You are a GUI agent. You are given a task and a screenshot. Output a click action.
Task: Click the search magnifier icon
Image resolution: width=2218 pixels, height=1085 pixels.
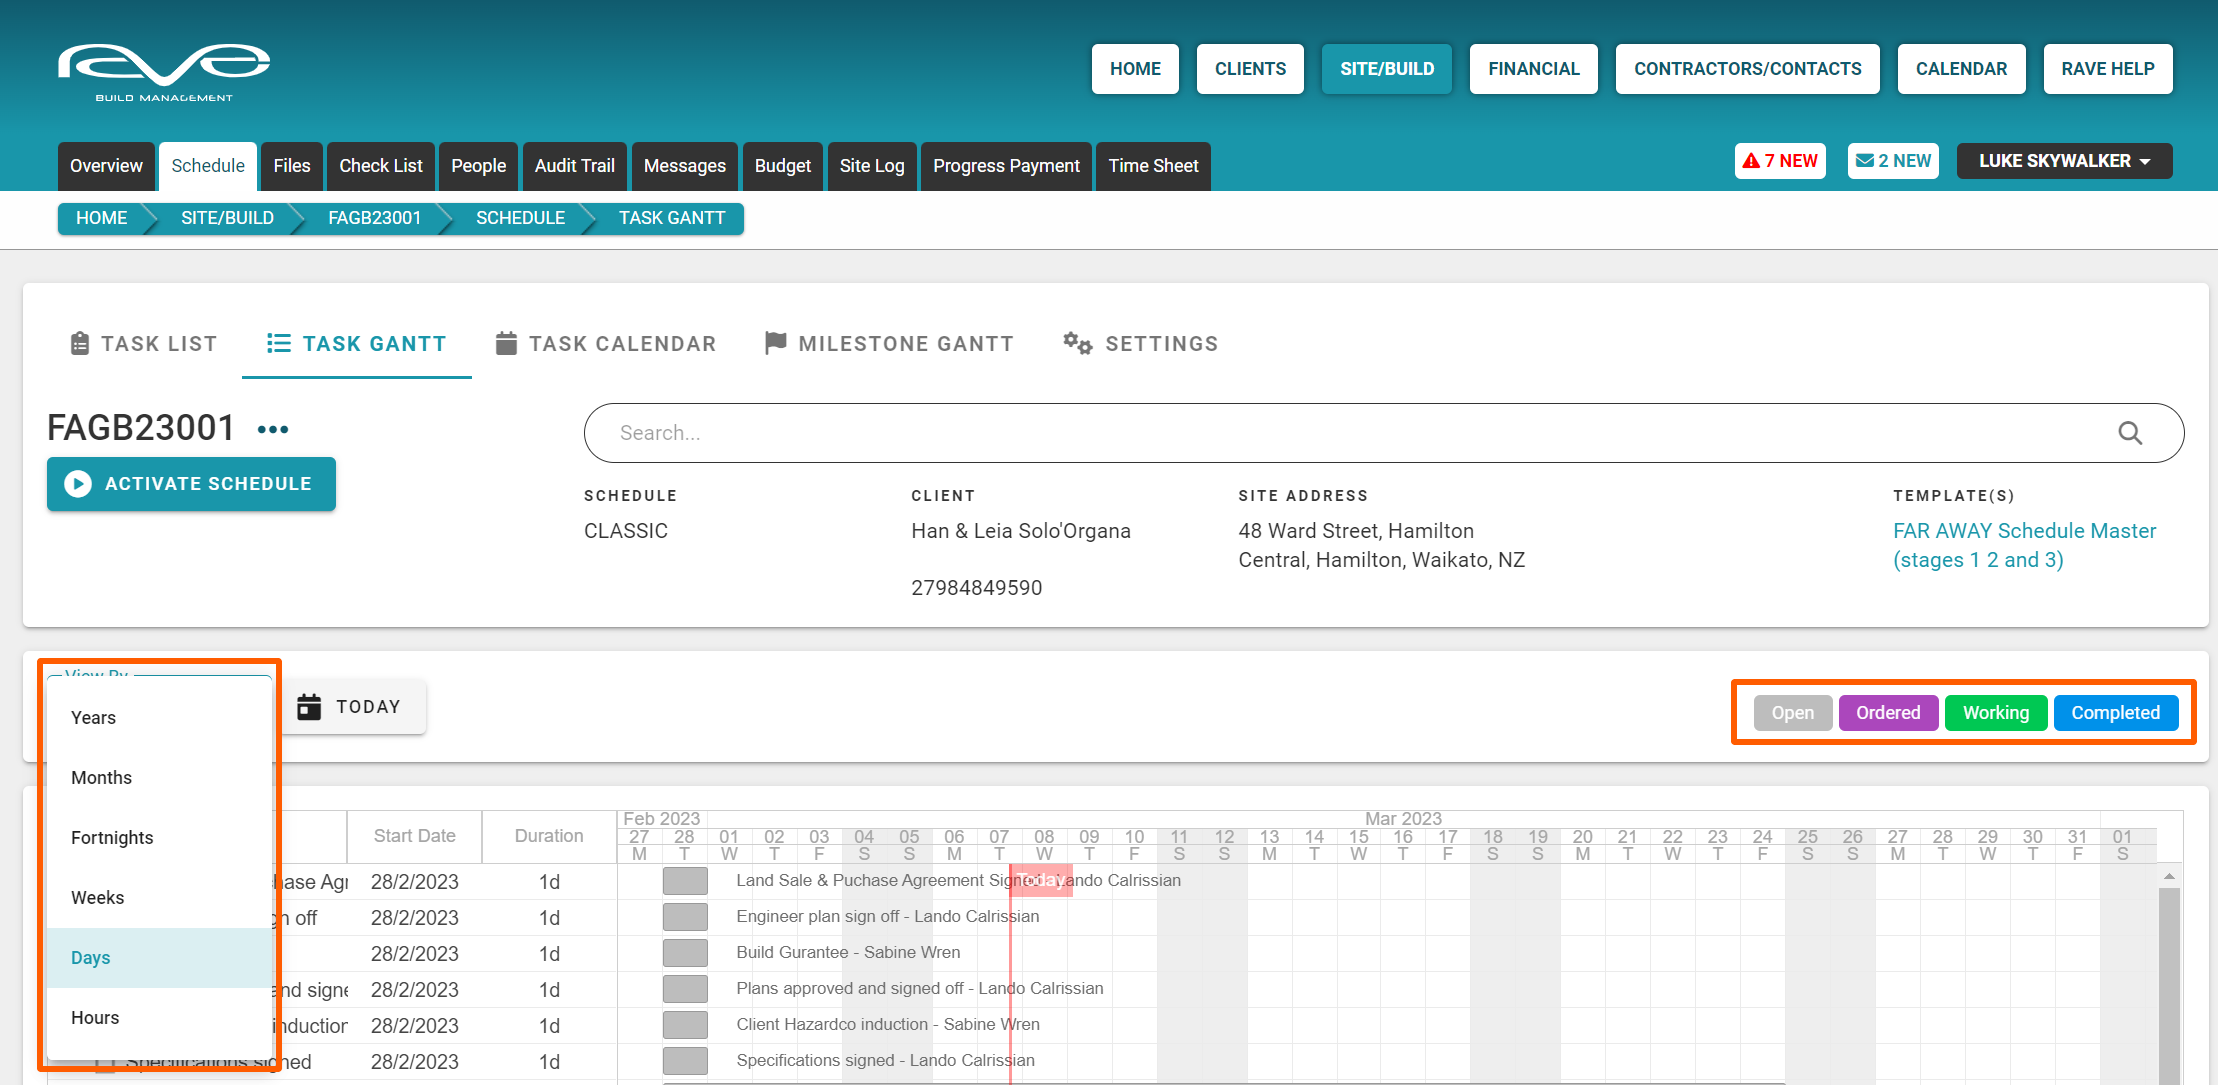2129,433
